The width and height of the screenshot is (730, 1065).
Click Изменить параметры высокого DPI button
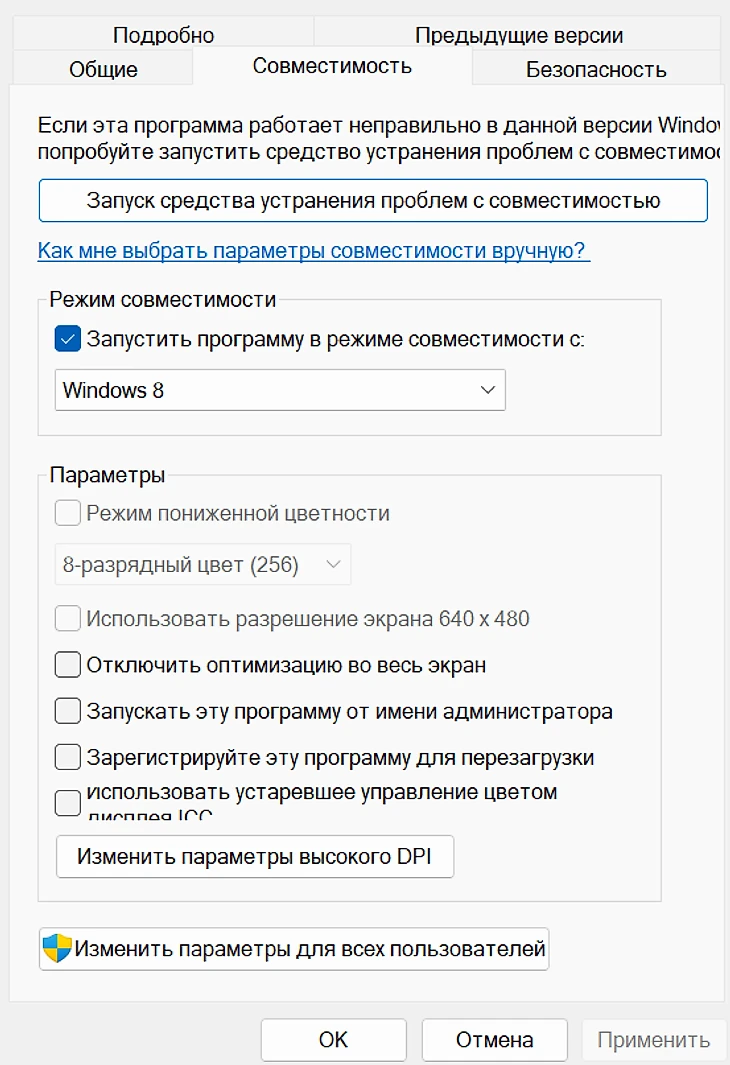(x=255, y=857)
